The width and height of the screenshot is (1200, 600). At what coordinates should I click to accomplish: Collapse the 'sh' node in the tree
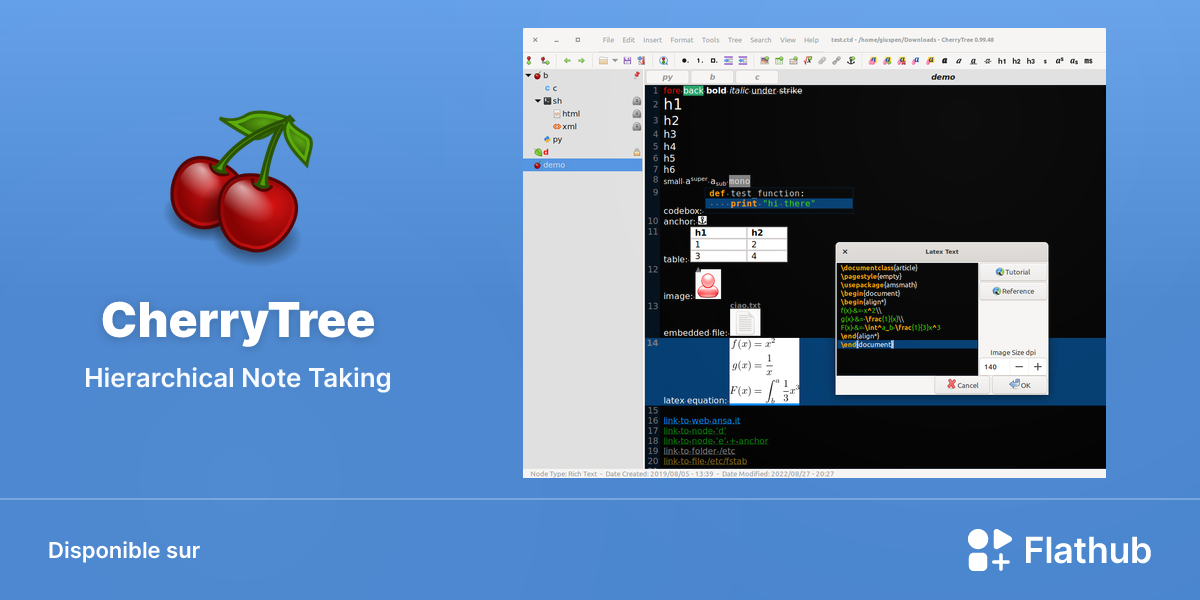click(537, 101)
